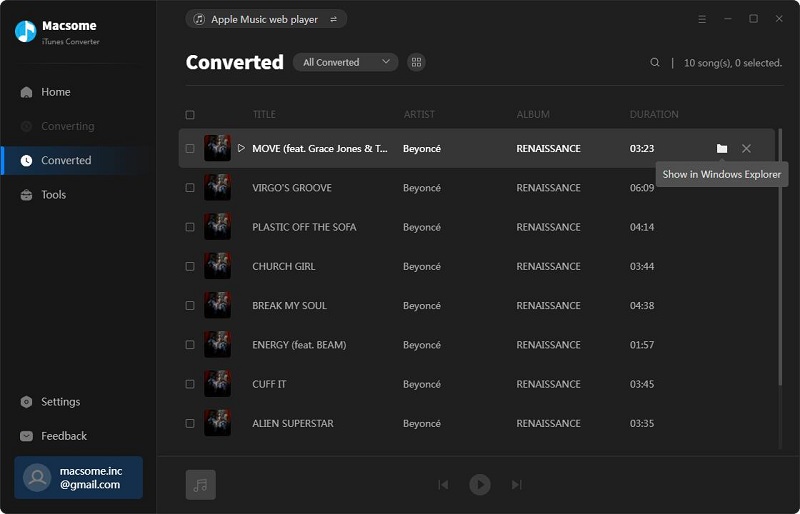
Task: Click album art of MOVE track
Action: pyautogui.click(x=217, y=148)
